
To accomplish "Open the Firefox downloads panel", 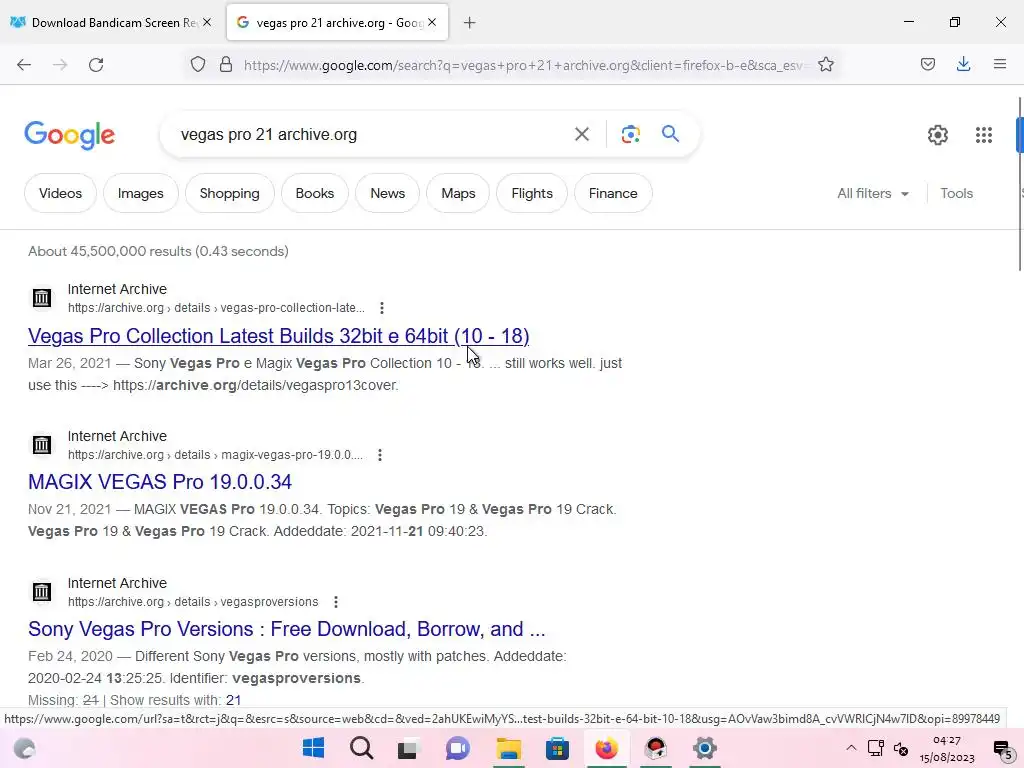I will tap(963, 64).
